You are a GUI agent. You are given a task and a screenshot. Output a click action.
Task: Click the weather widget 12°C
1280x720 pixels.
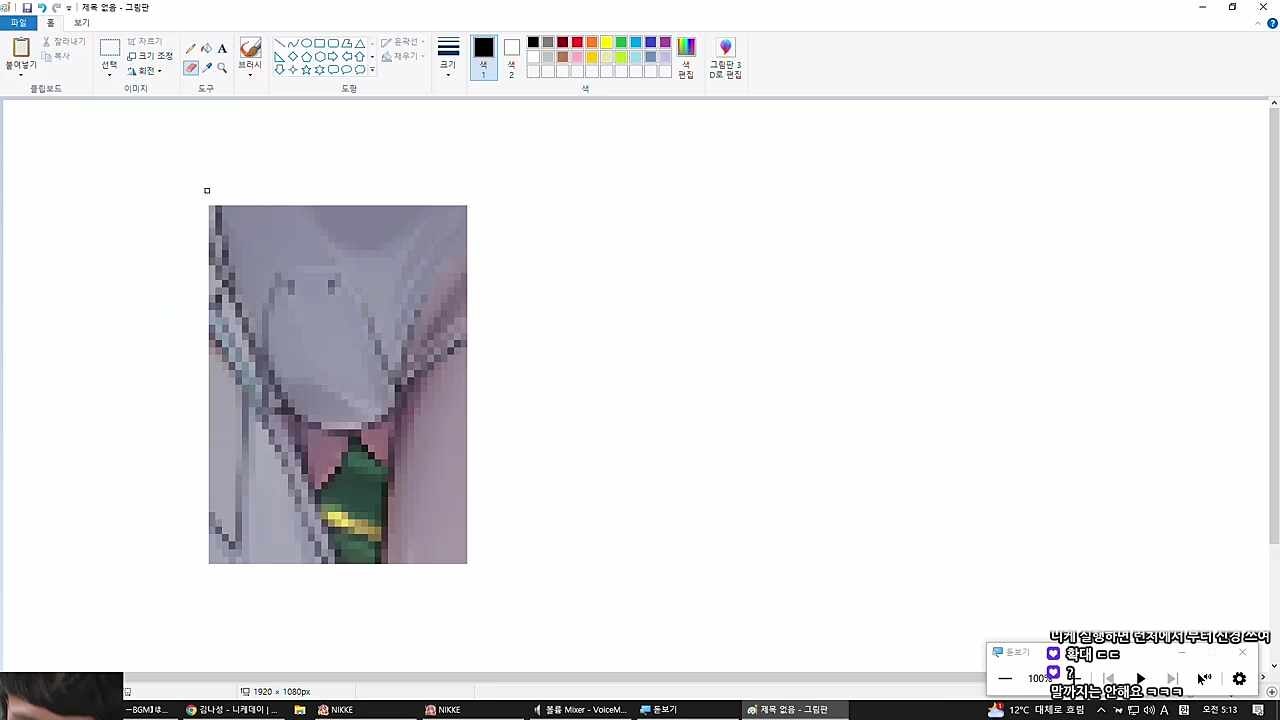coord(1037,710)
